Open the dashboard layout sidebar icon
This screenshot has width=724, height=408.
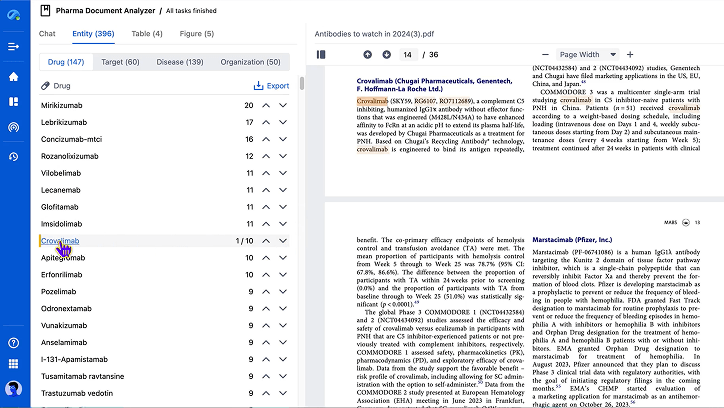[13, 102]
